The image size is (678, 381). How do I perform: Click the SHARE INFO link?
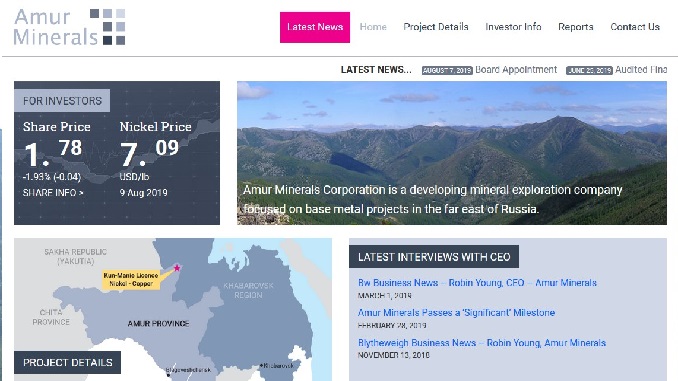[x=53, y=193]
